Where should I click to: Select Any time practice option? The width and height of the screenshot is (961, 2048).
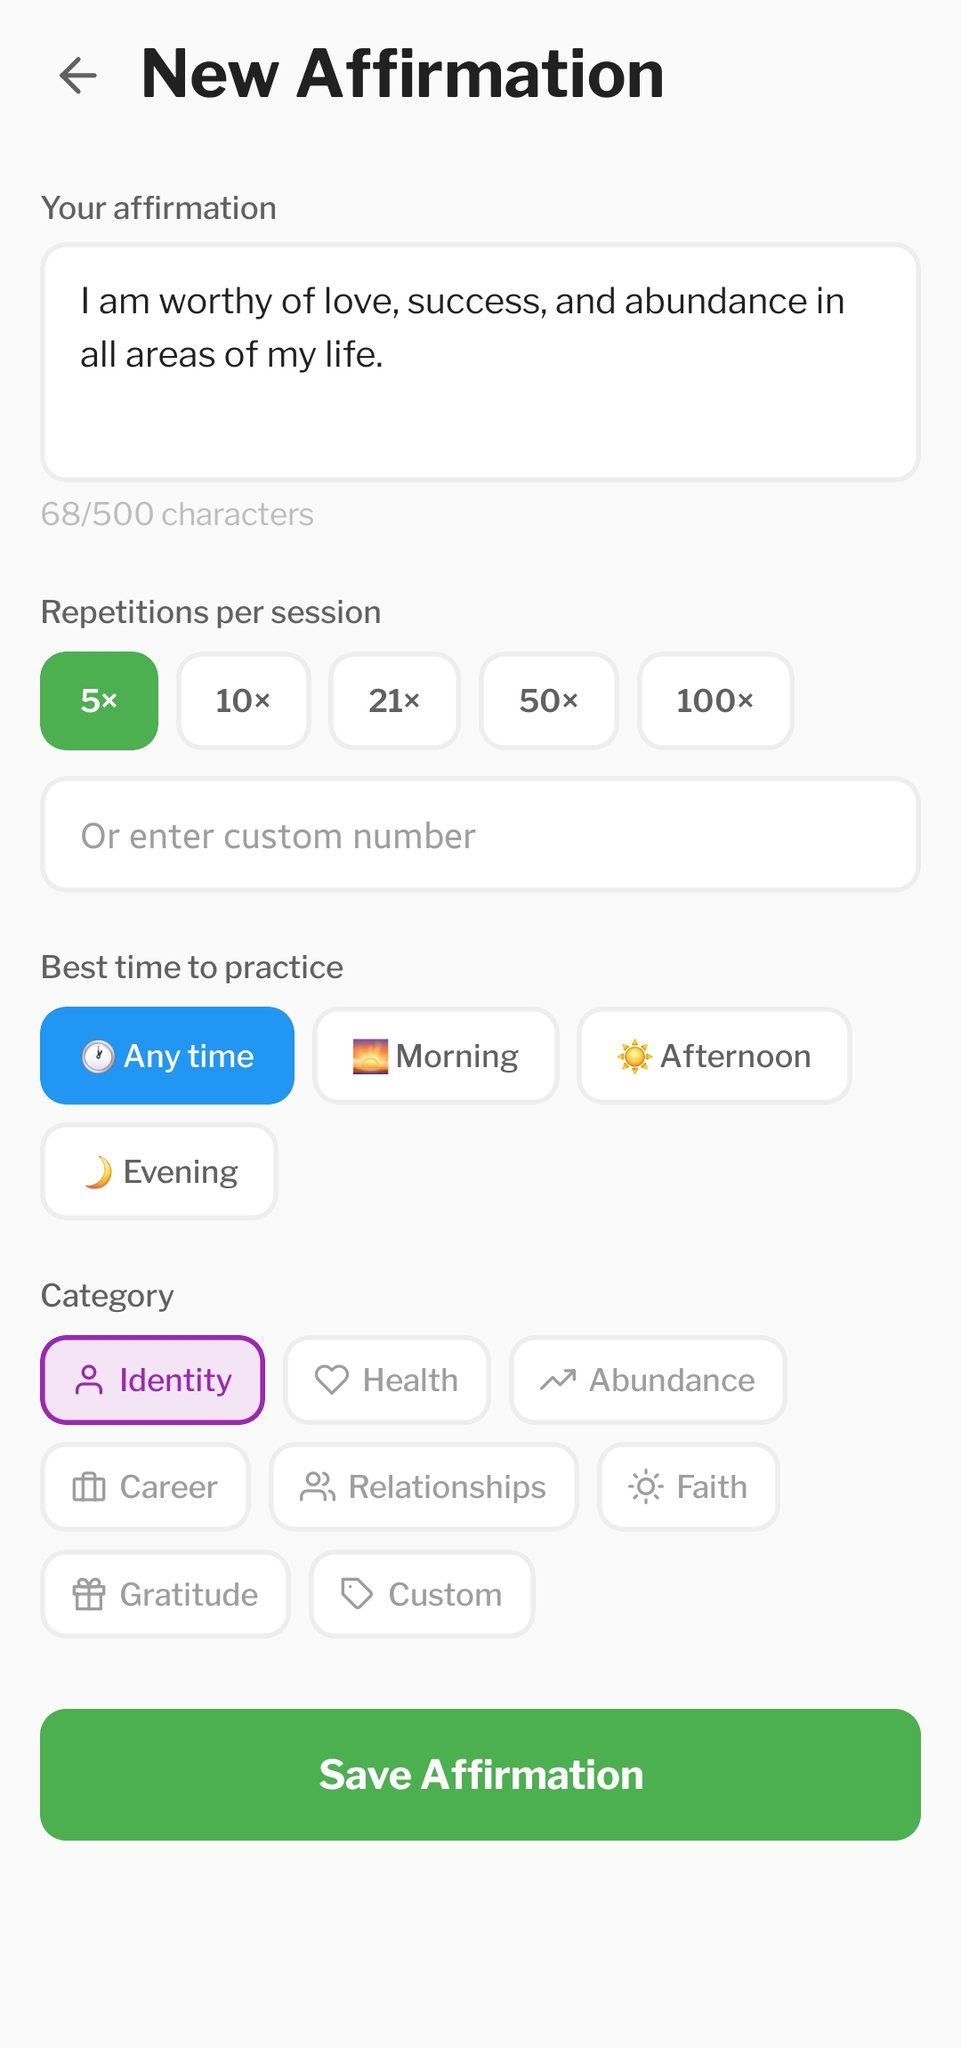point(167,1056)
